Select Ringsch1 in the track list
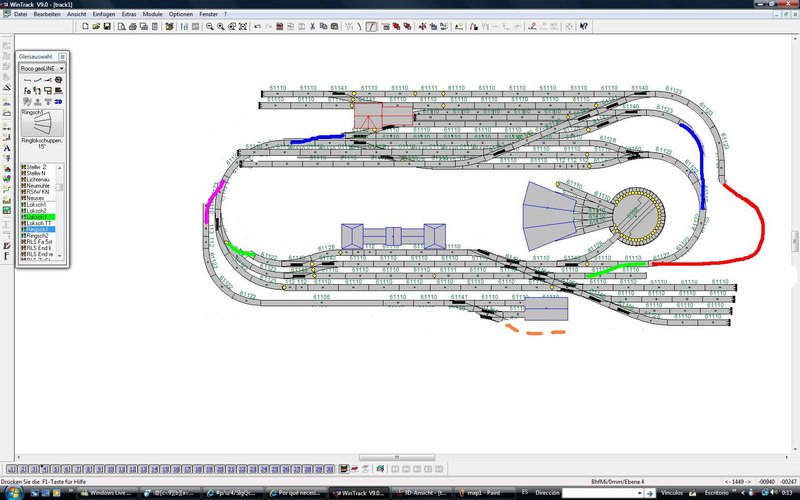 pyautogui.click(x=38, y=230)
